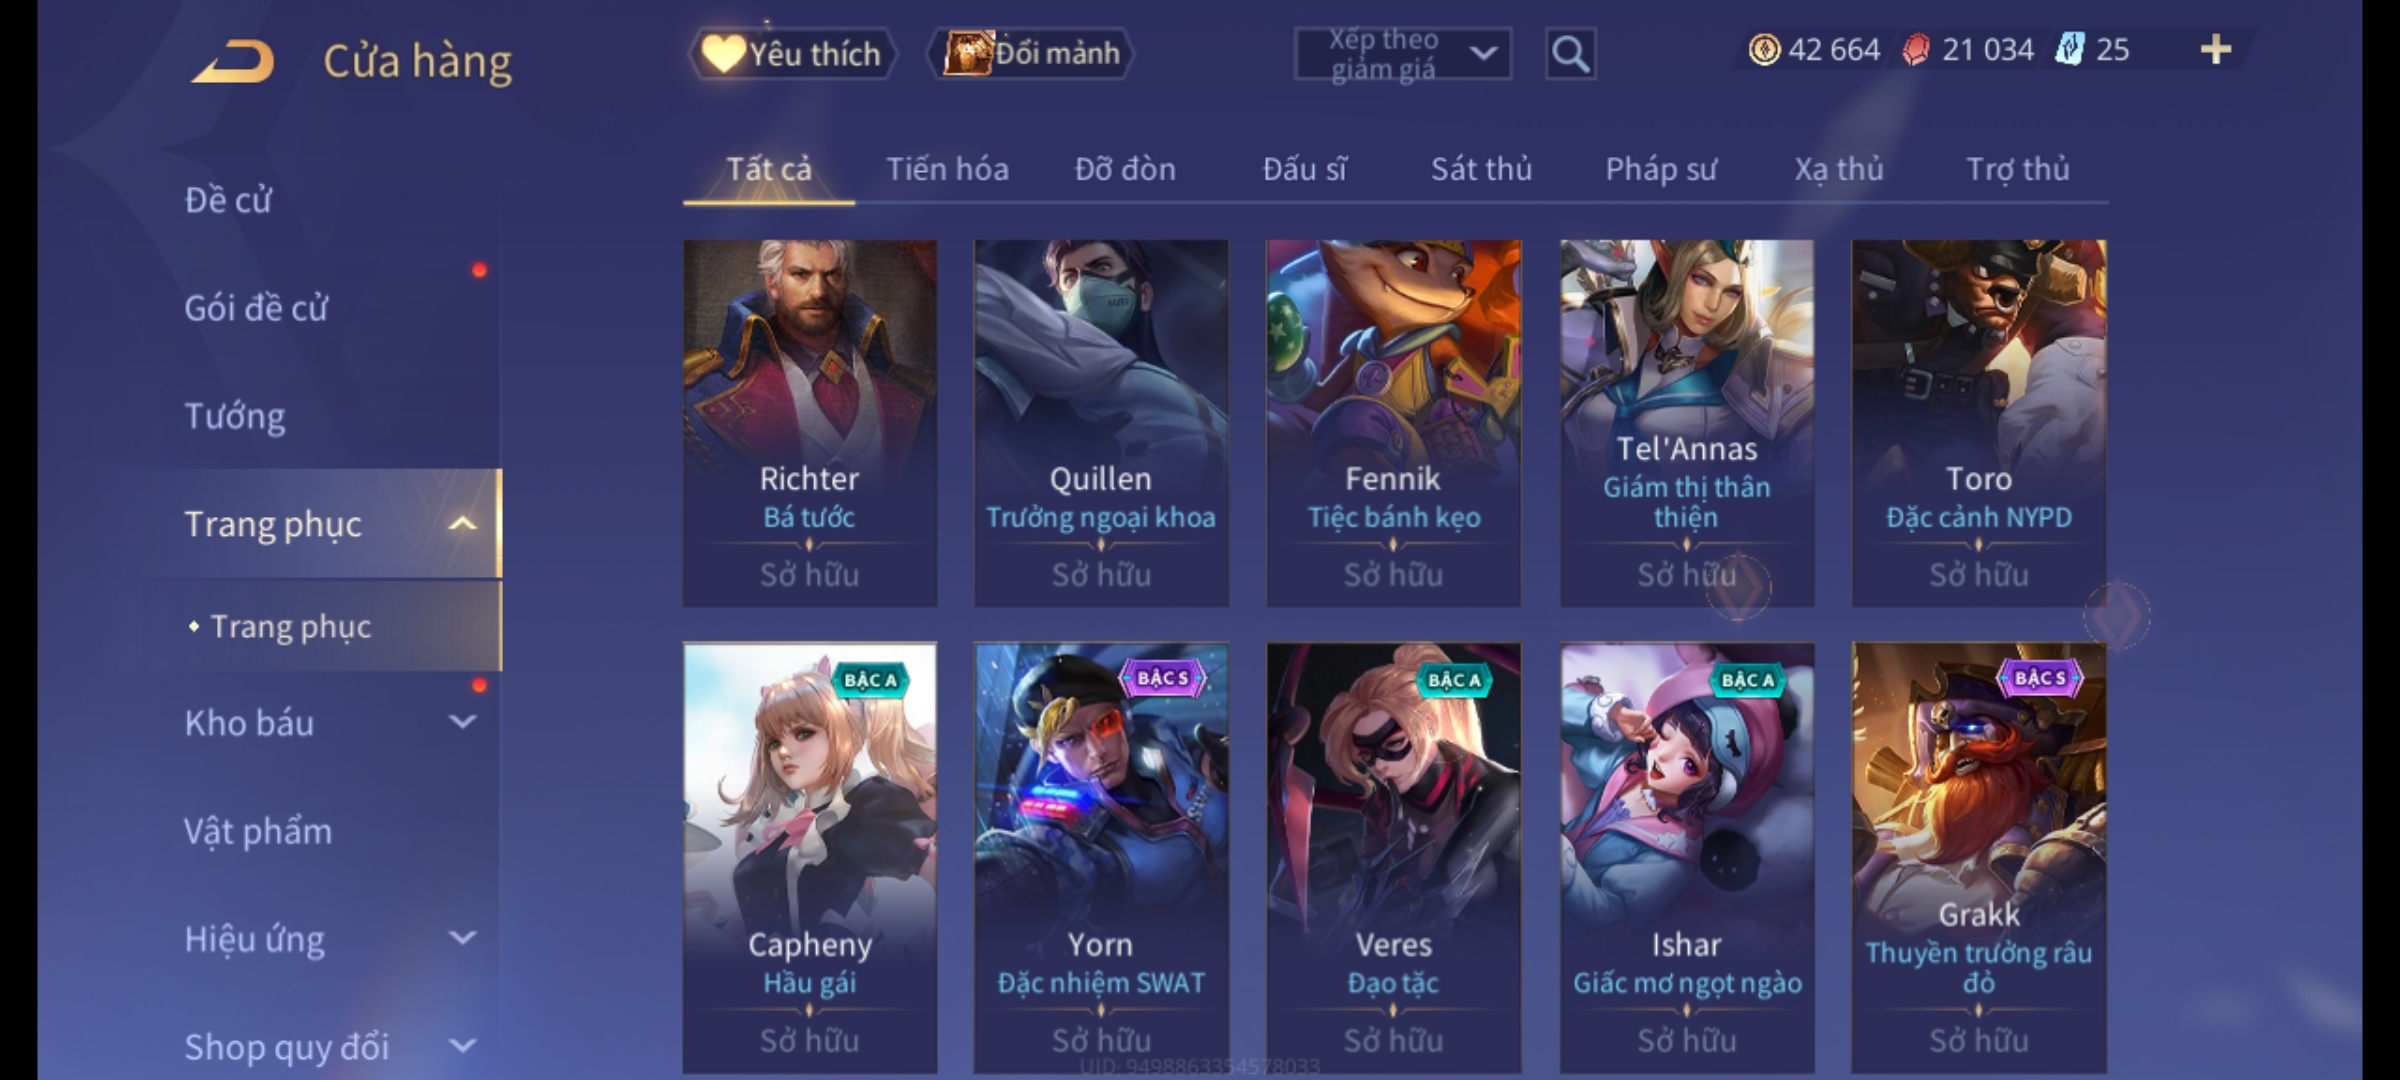Tap the blue voucher currency icon
The width and height of the screenshot is (2400, 1080).
pos(2069,49)
